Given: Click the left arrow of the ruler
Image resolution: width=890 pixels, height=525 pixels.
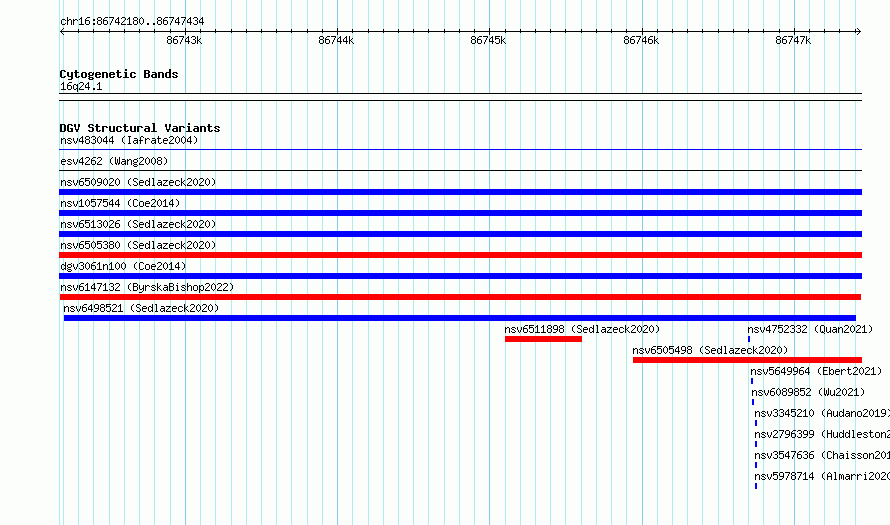Looking at the screenshot, I should [x=62, y=31].
